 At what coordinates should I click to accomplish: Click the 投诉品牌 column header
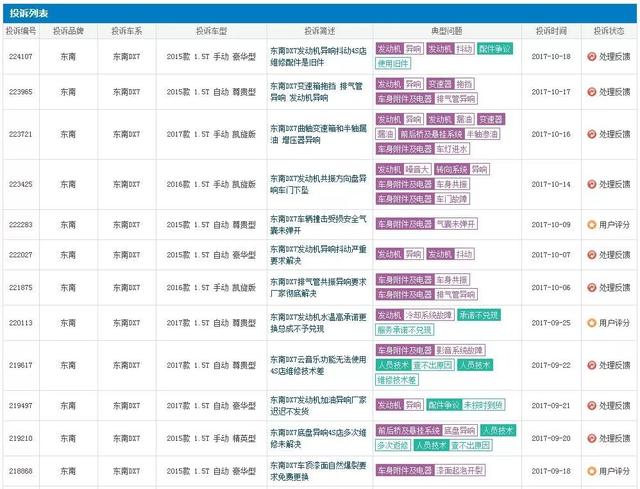point(68,31)
